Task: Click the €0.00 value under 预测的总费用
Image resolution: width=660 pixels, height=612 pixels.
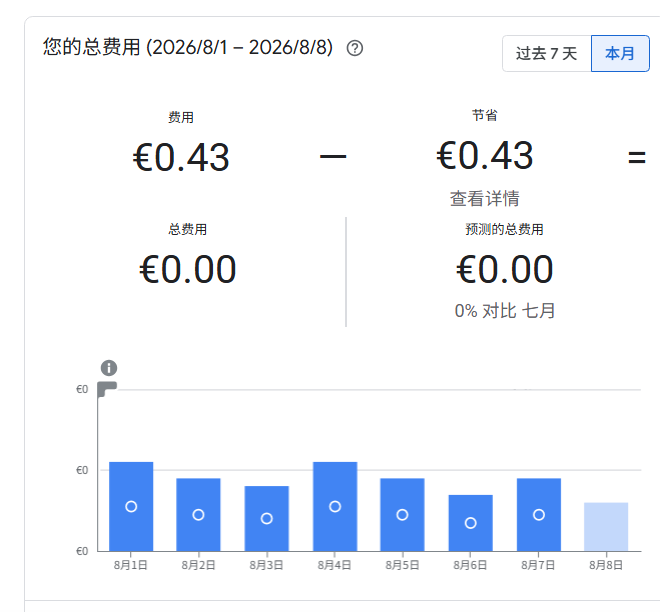Action: point(504,269)
